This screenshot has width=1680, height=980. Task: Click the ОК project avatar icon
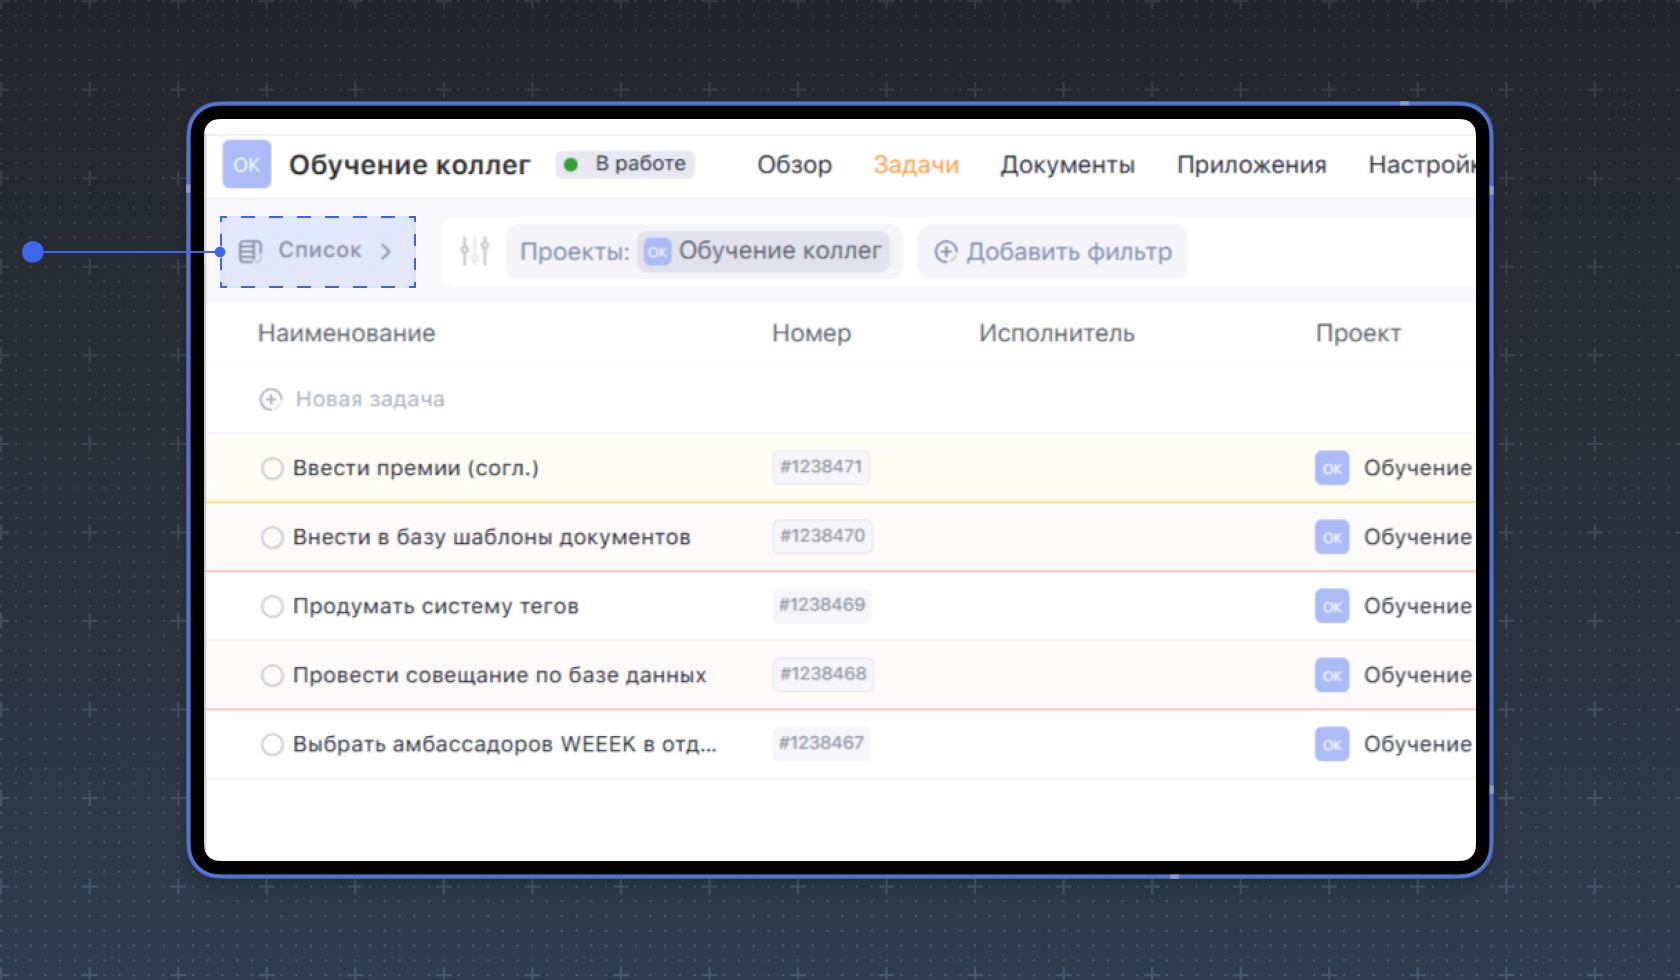pyautogui.click(x=246, y=164)
